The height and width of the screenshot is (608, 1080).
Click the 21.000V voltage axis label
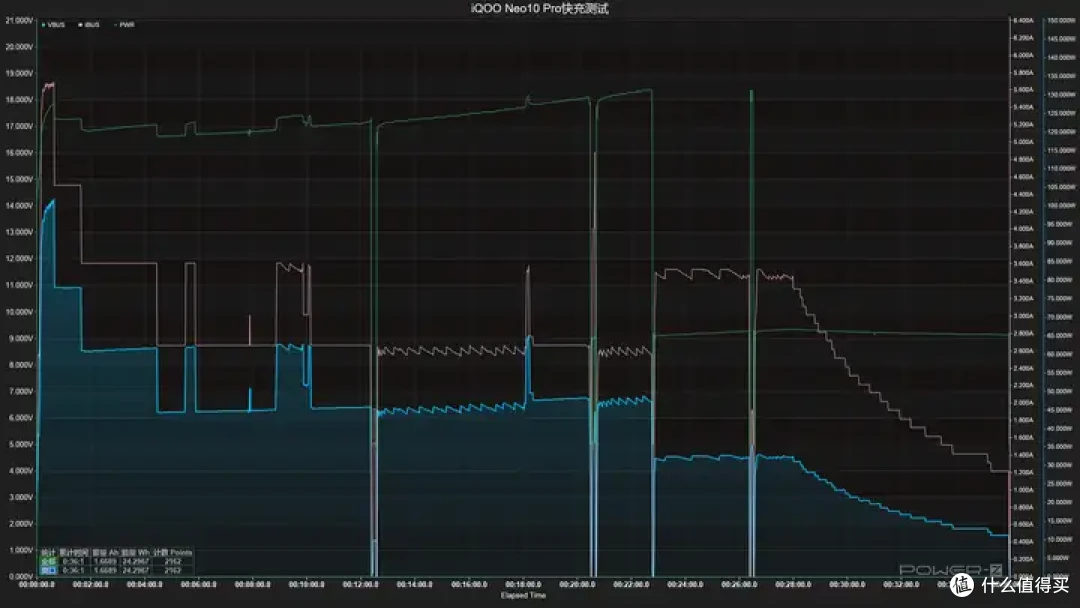pos(19,21)
